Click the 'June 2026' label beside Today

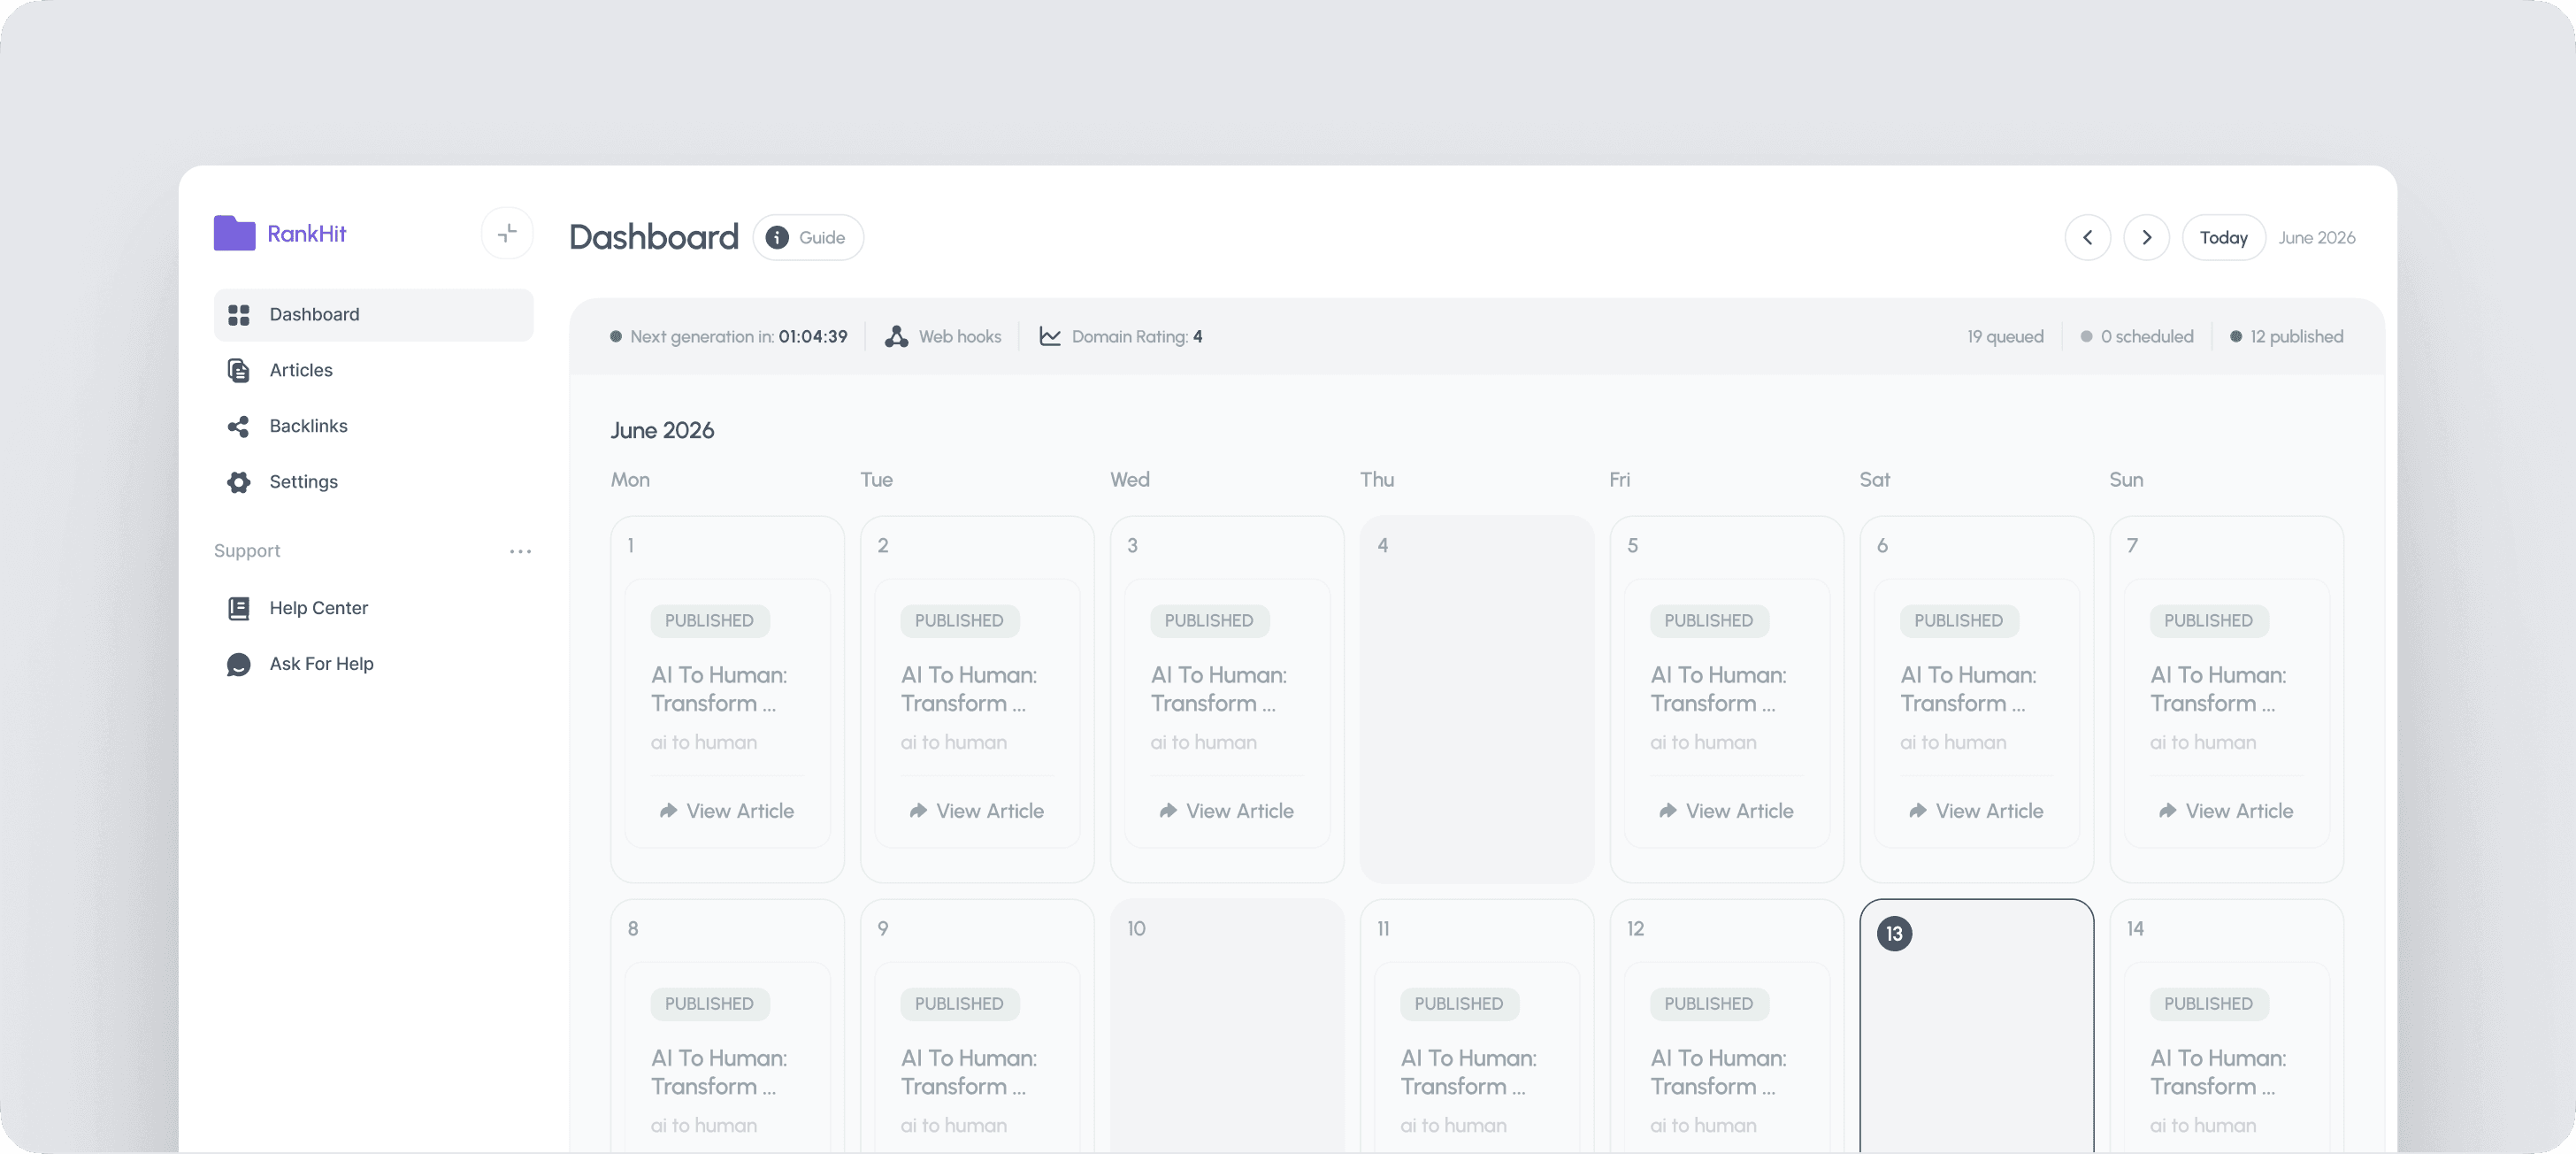click(2317, 238)
